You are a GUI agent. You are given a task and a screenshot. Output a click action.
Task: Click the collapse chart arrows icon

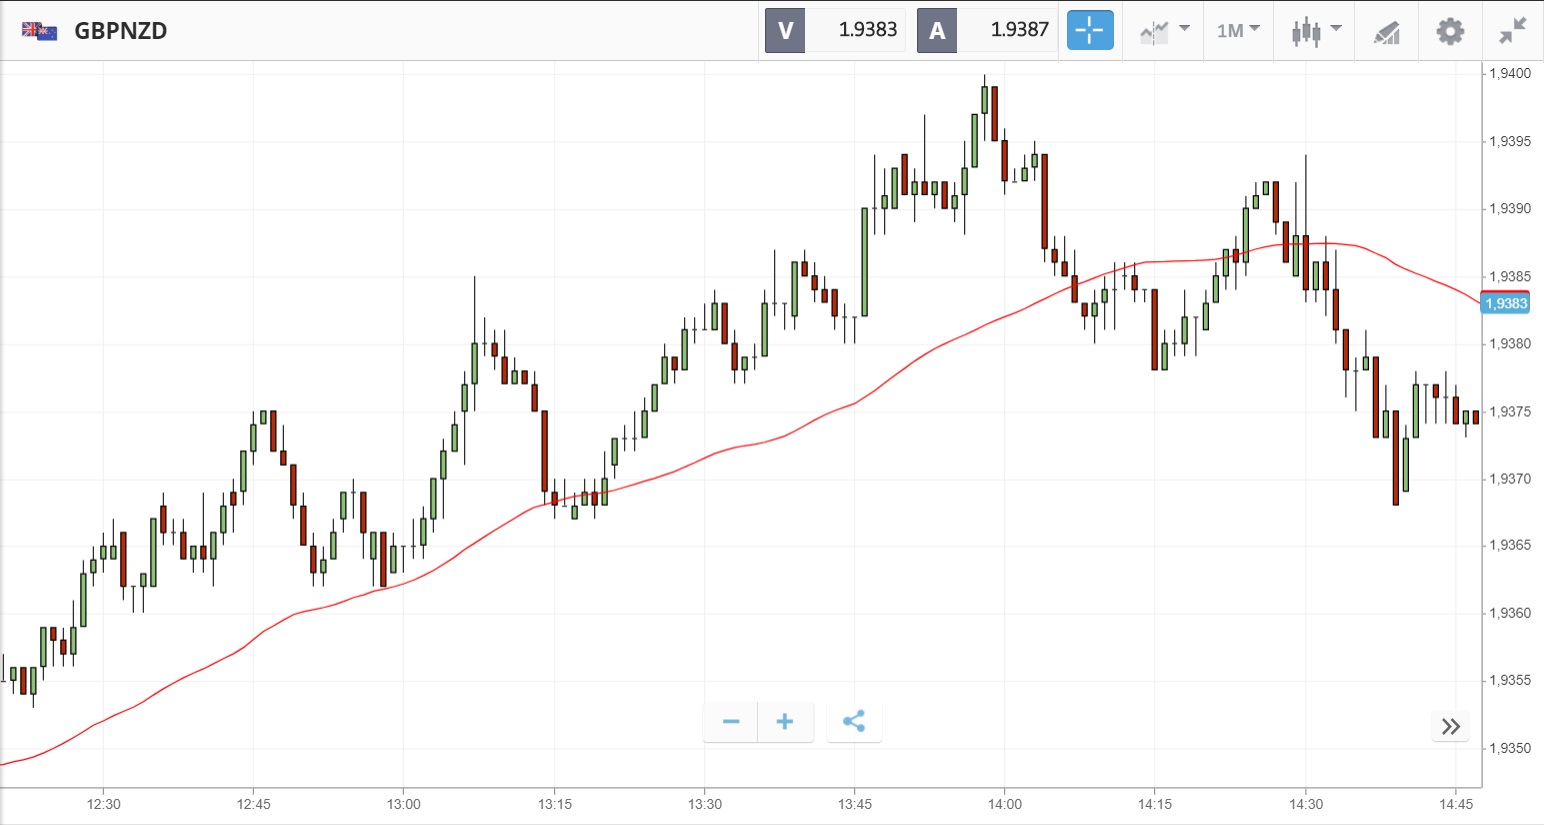(x=1512, y=31)
